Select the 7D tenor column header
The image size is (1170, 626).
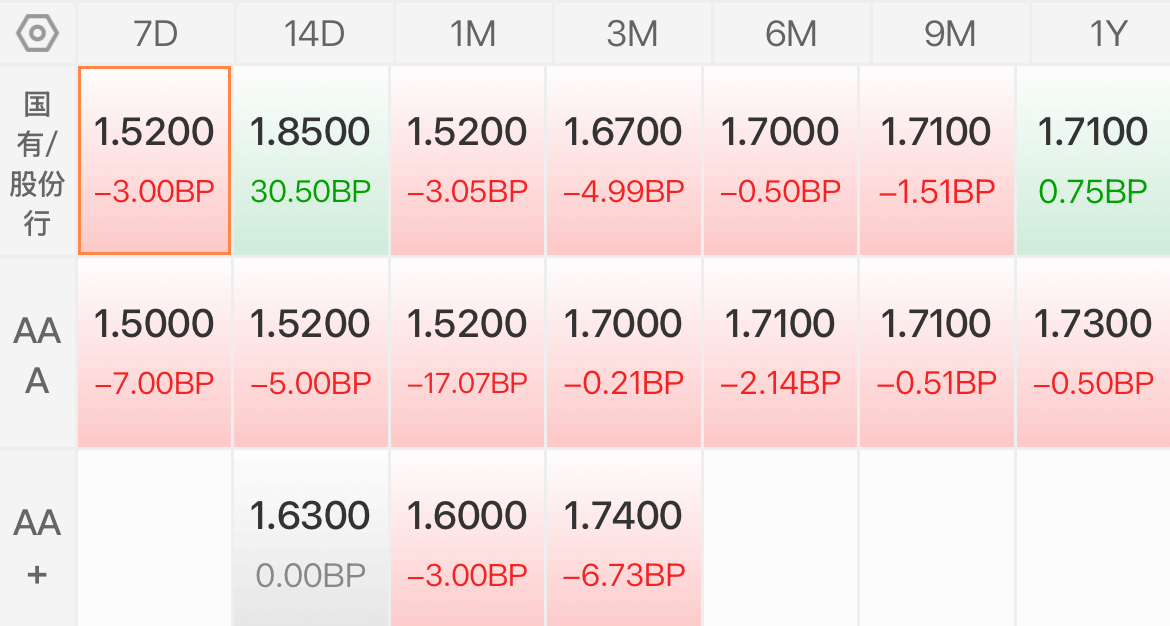coord(155,34)
